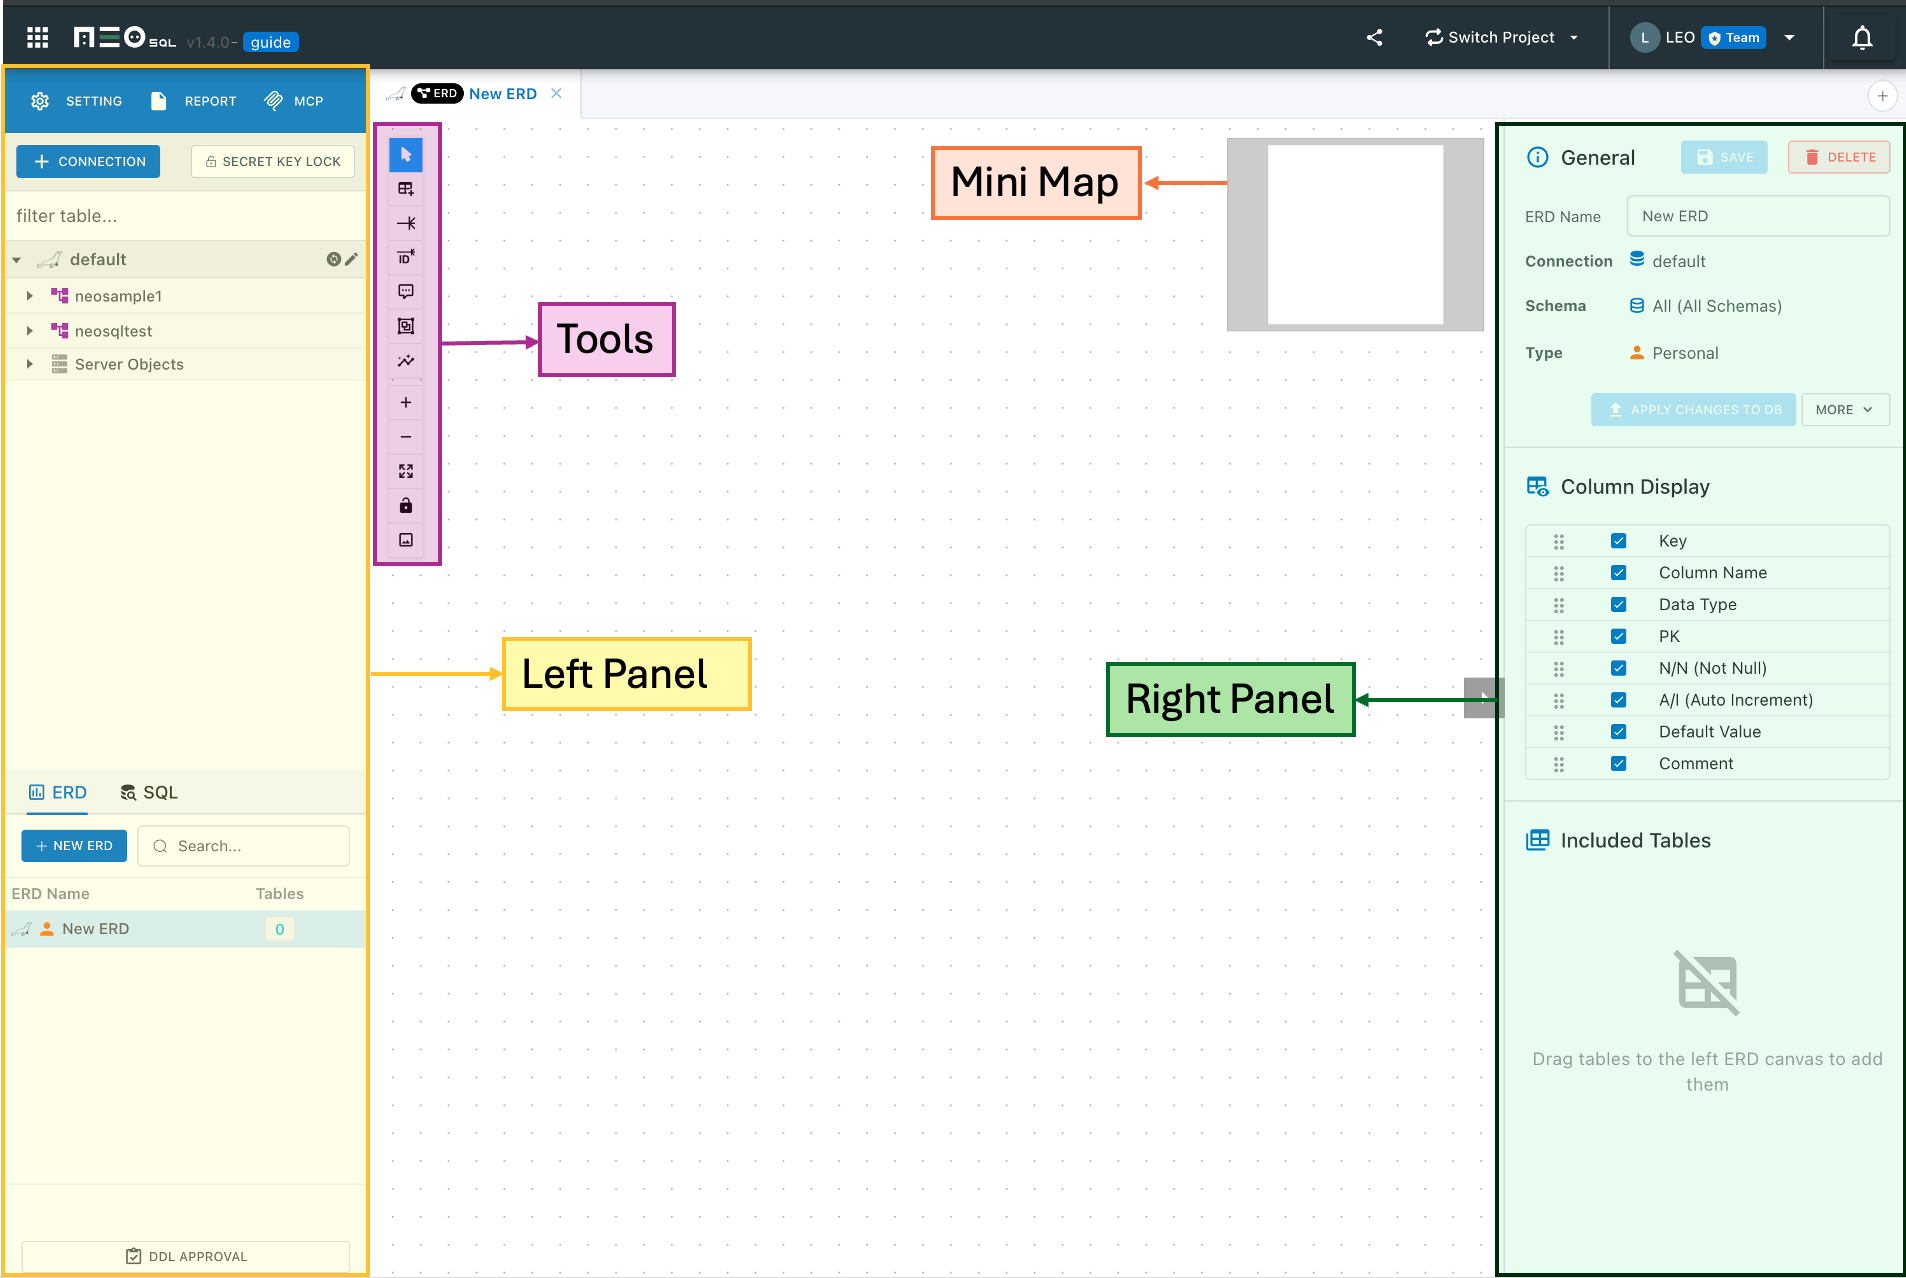Zoom out with the minus tool
1906x1278 pixels.
tap(406, 437)
